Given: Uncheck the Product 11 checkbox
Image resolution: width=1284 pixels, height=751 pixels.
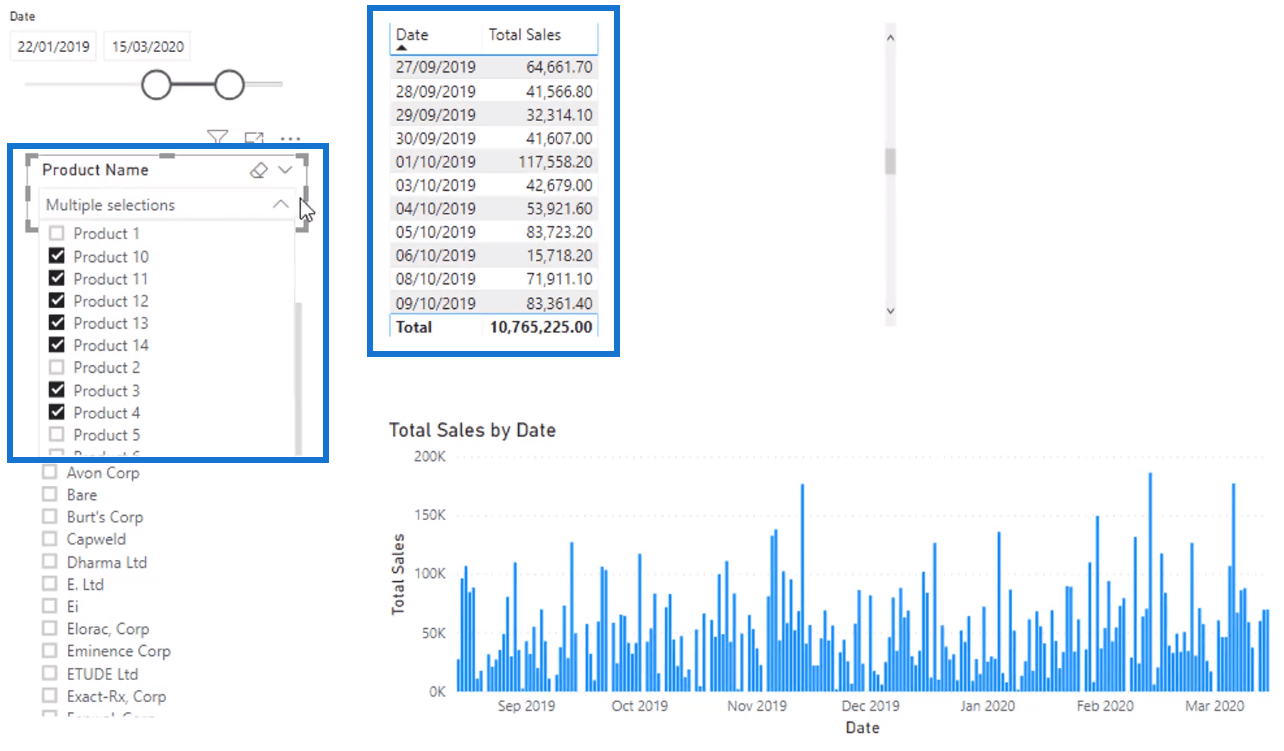Looking at the screenshot, I should [57, 278].
